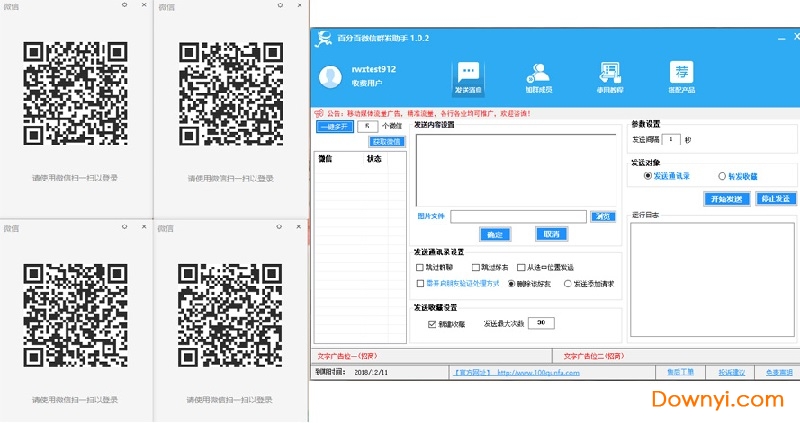800x423 pixels.
Task: Tick the 从选中位置发送 checkbox
Action: [521, 267]
